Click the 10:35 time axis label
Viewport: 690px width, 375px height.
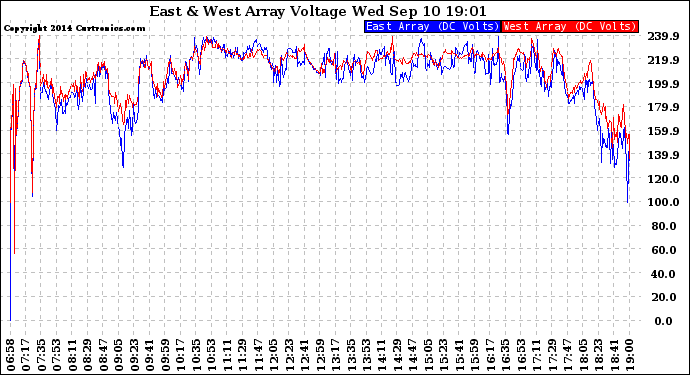tap(196, 355)
